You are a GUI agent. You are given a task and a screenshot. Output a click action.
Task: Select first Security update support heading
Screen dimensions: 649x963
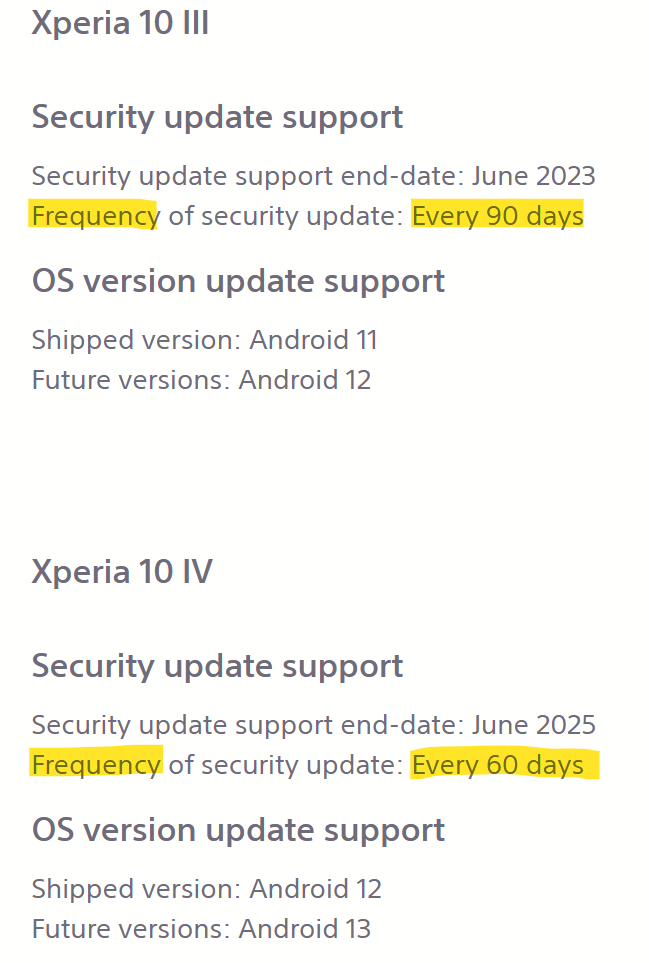tap(217, 117)
